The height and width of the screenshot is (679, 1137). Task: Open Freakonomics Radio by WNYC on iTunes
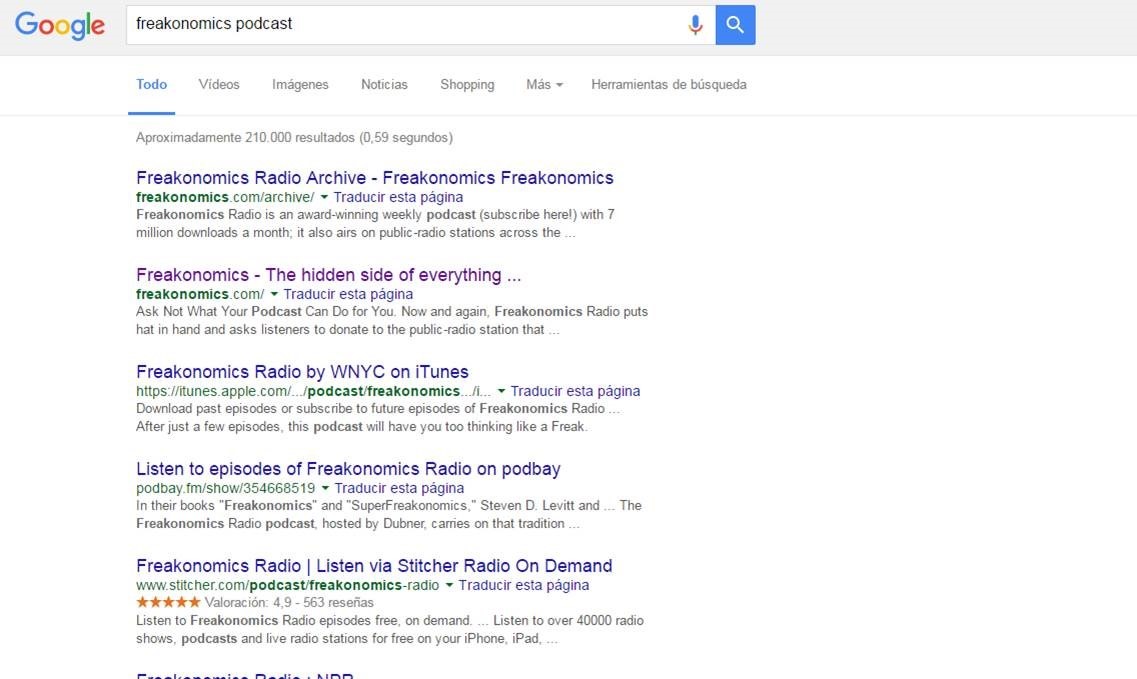(x=302, y=372)
